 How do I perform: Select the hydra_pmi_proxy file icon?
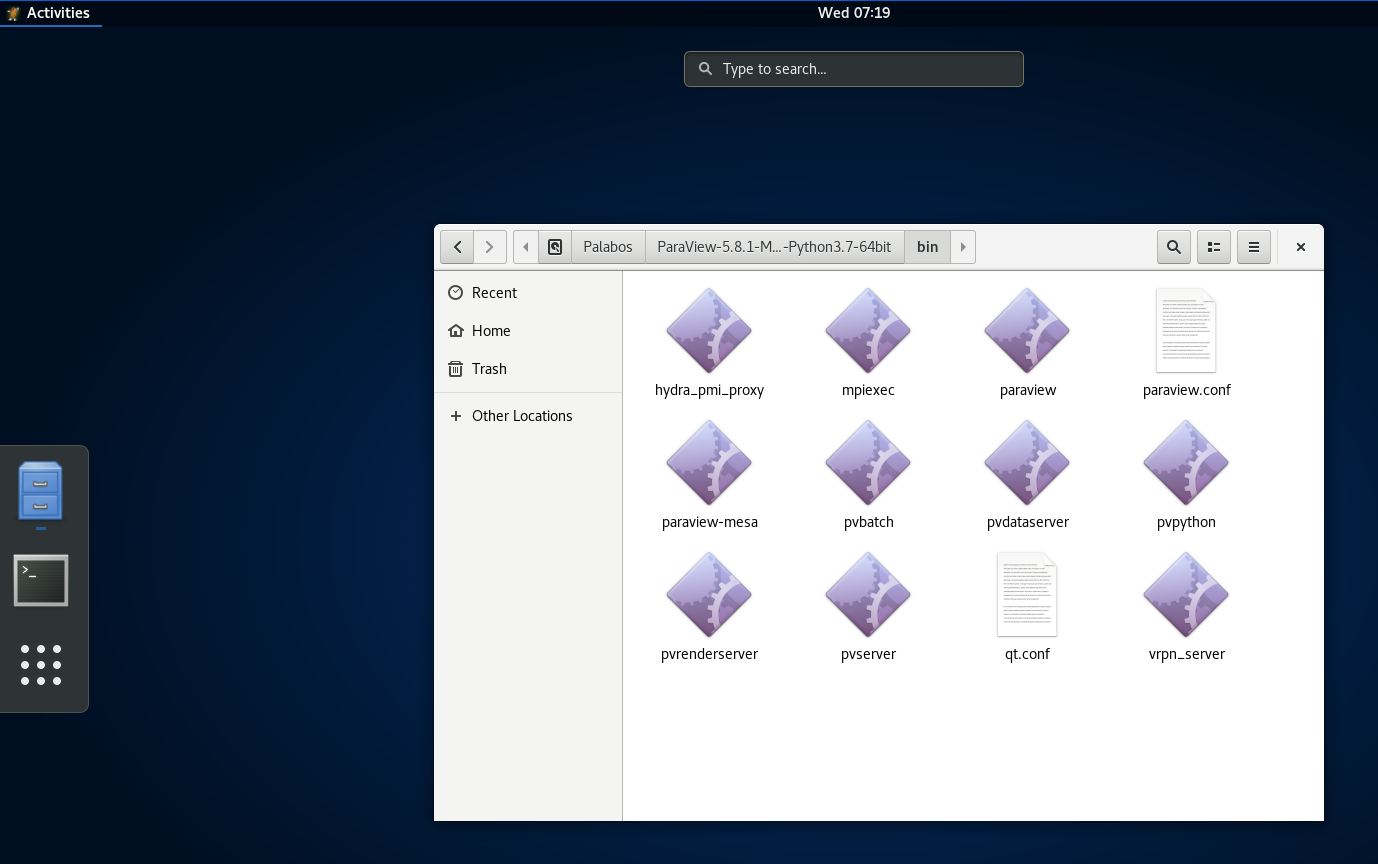coord(709,331)
